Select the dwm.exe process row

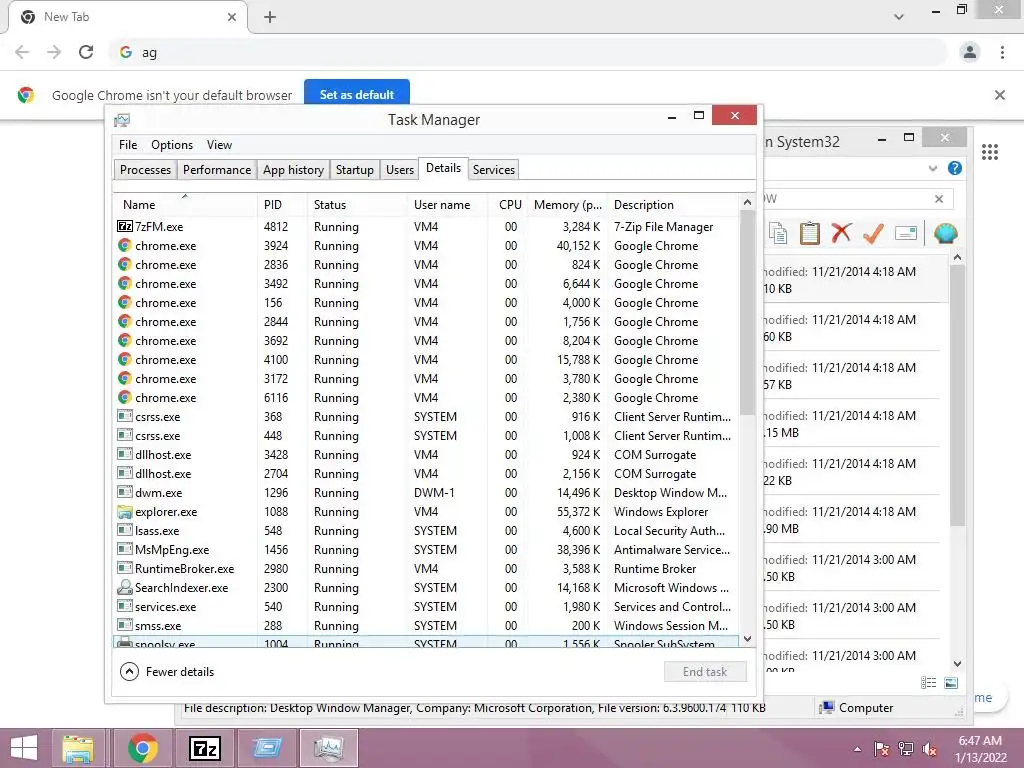point(426,493)
